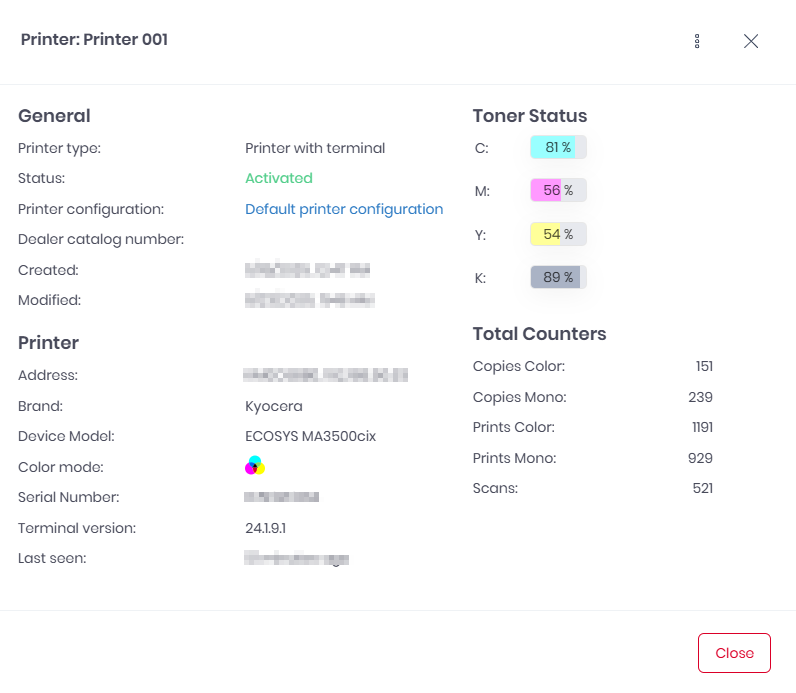
Task: Click the cyan toner level bar
Action: (558, 147)
